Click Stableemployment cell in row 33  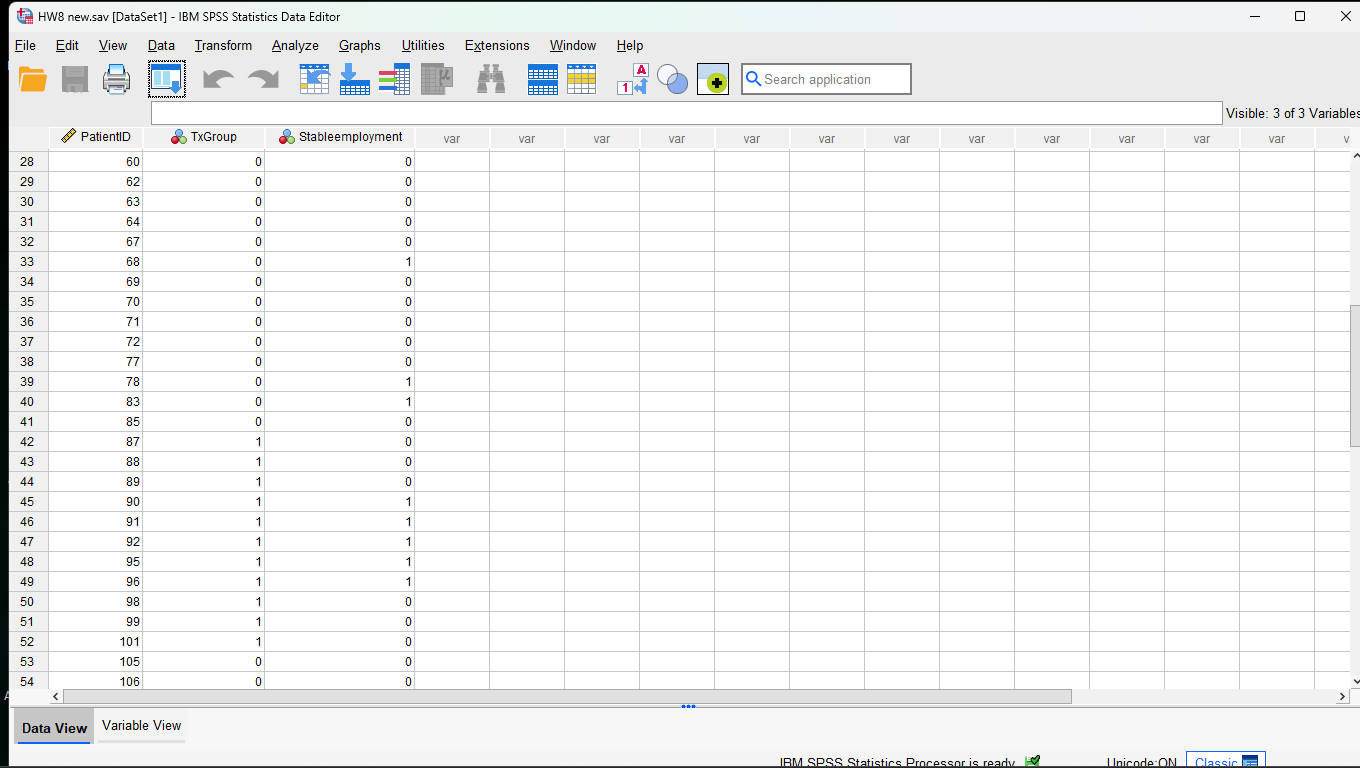tap(340, 262)
